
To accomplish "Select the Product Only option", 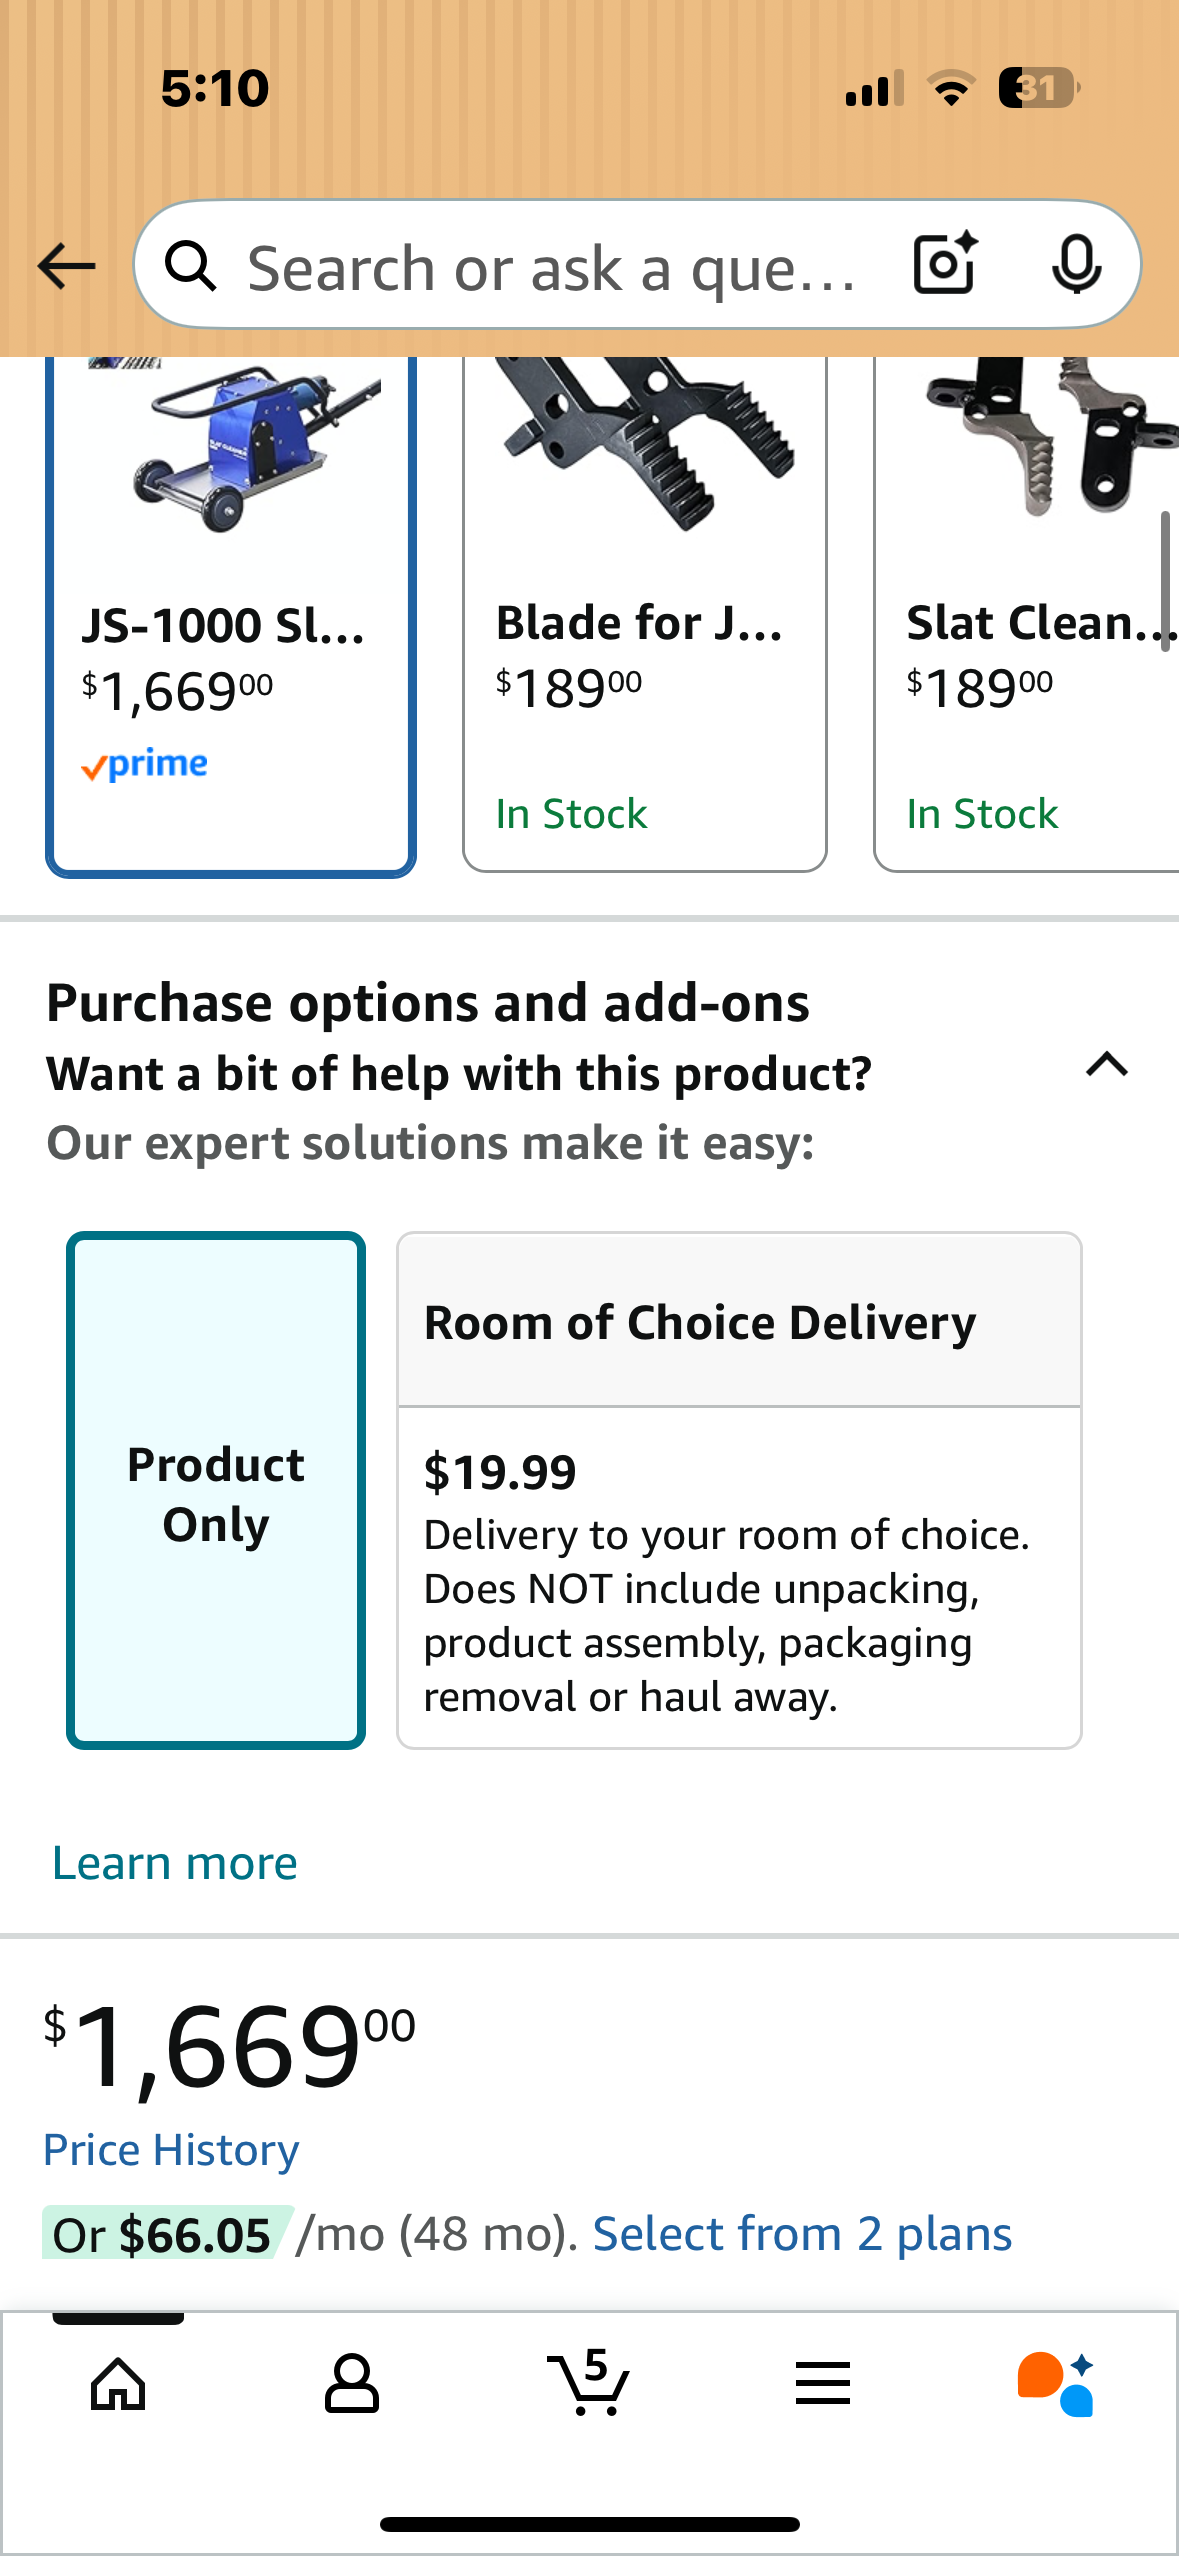I will 216,1490.
